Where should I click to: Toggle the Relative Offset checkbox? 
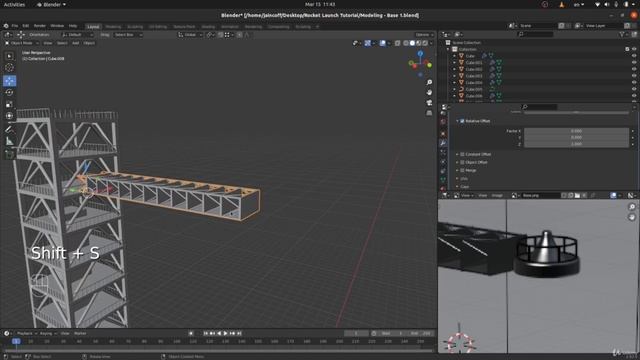click(x=462, y=121)
